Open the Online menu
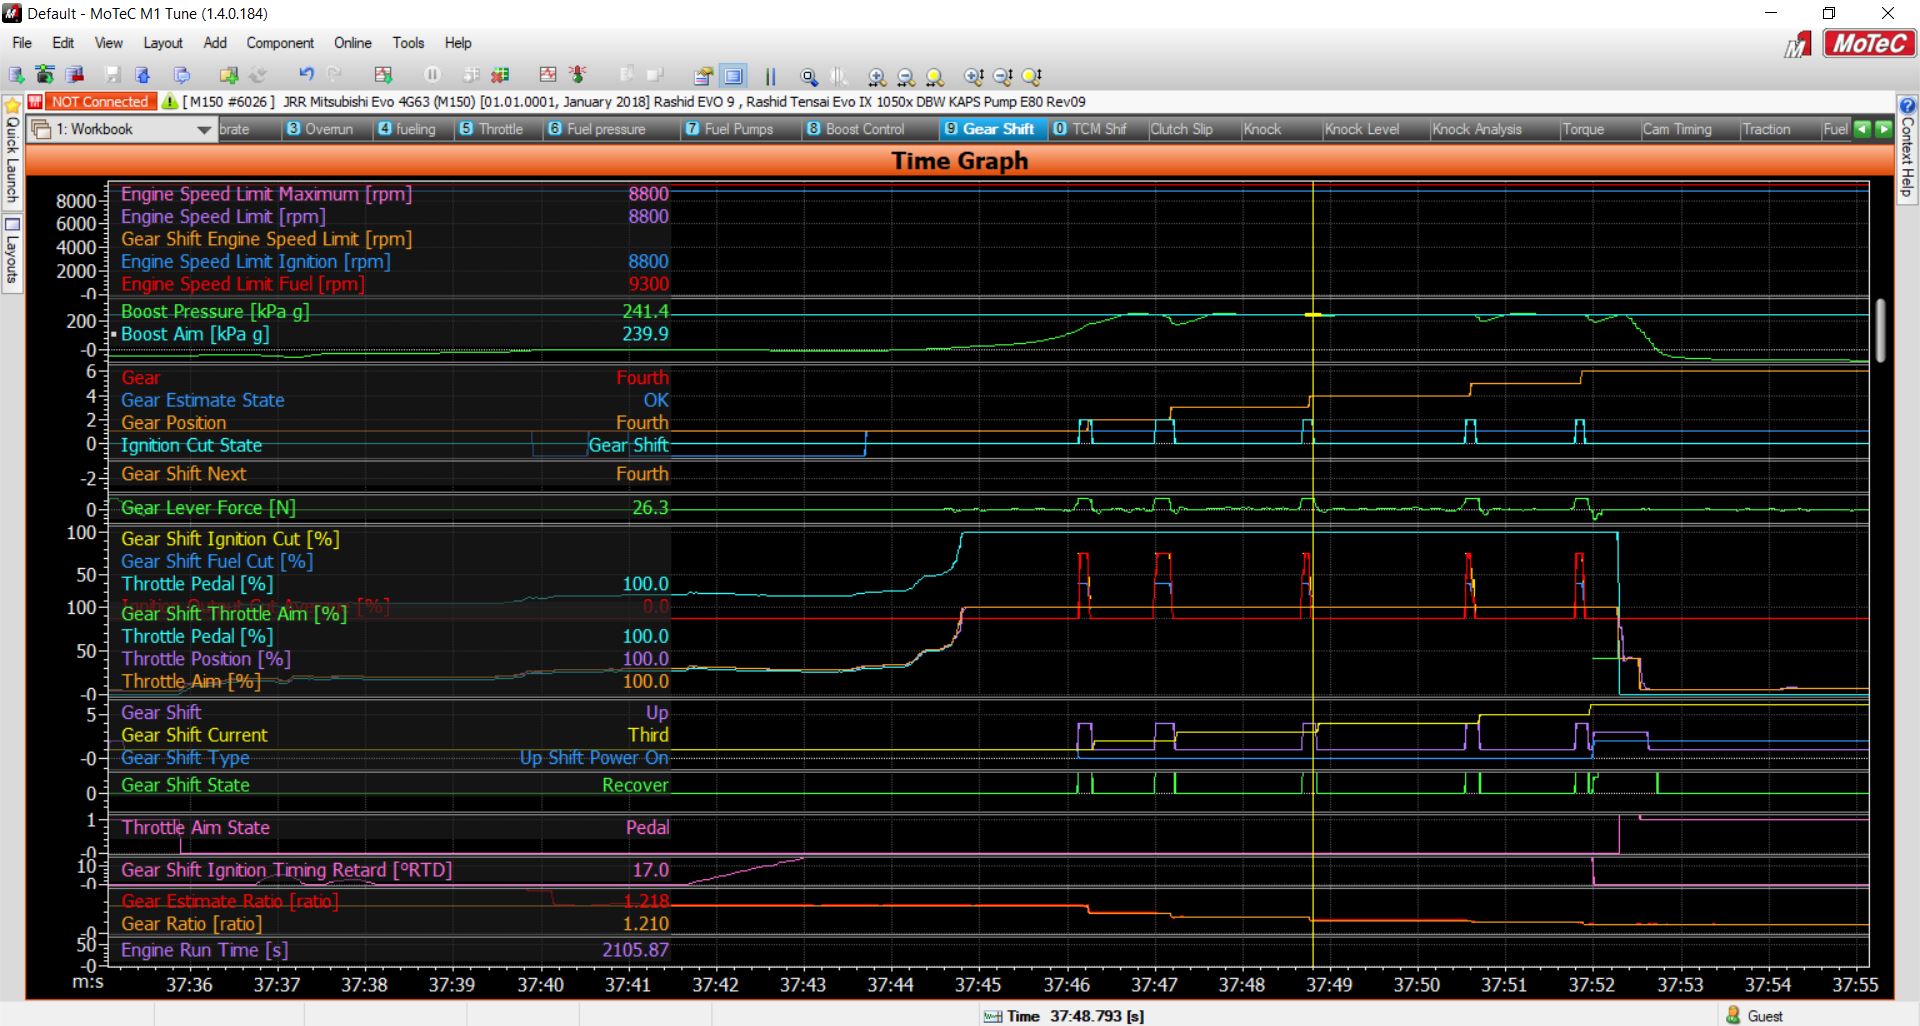This screenshot has width=1920, height=1026. (352, 43)
